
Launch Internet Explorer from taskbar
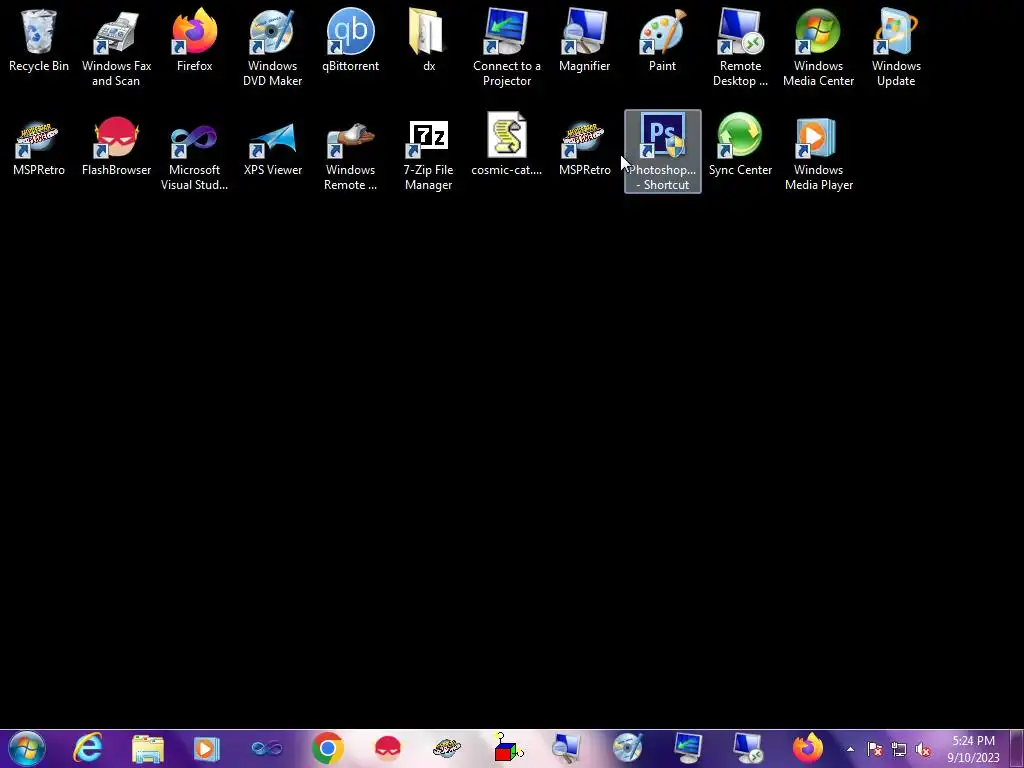88,748
